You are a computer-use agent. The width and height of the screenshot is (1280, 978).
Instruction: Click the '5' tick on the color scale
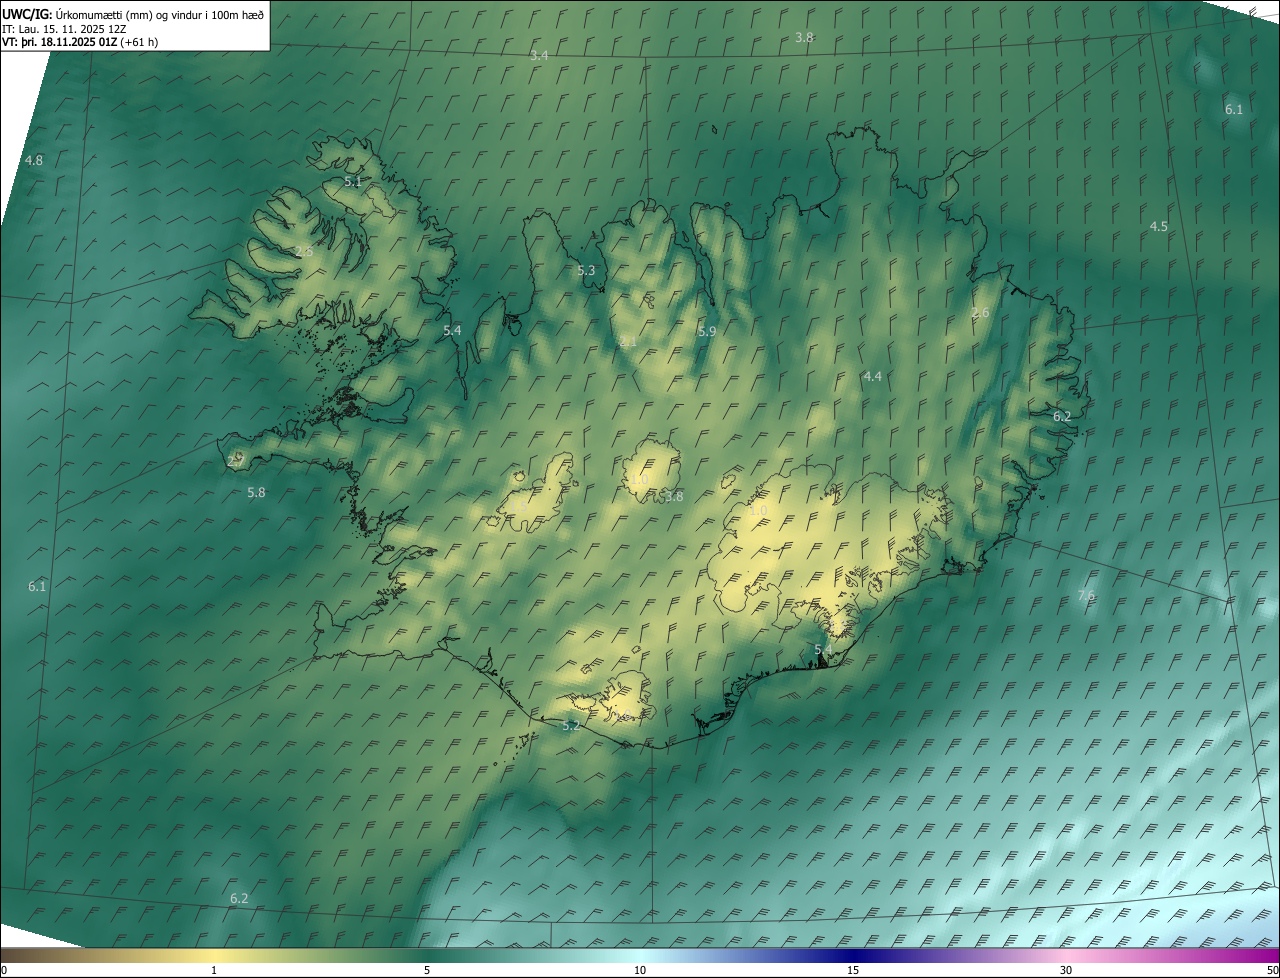(x=427, y=970)
